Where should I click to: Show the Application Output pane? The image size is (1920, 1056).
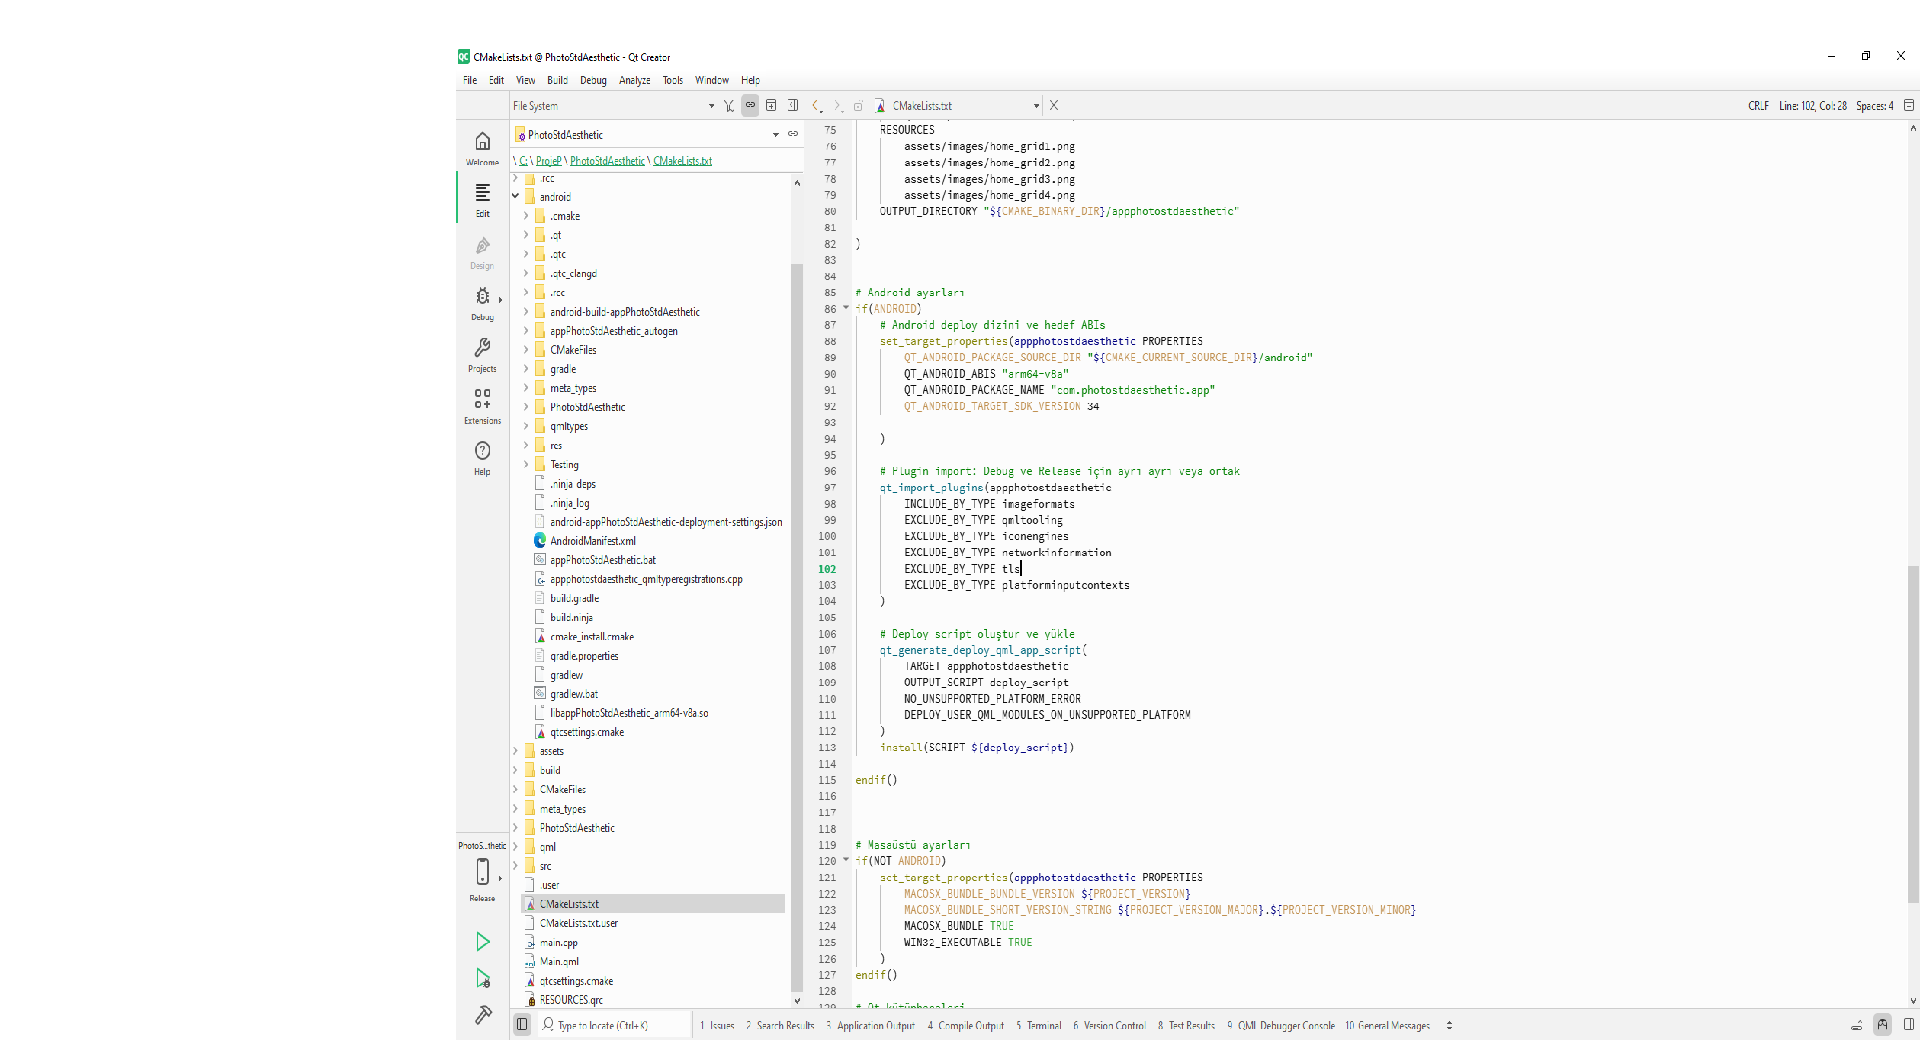pyautogui.click(x=870, y=1025)
